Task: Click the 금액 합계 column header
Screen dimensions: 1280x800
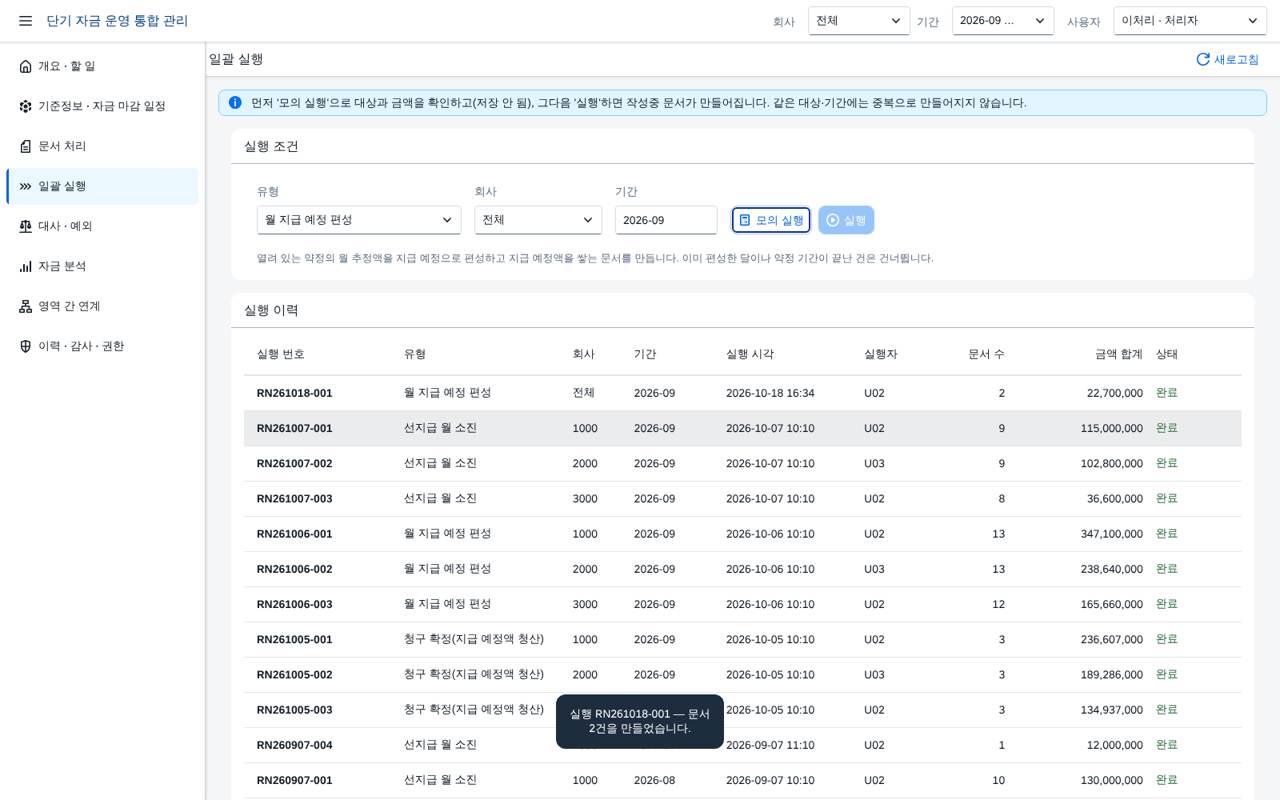Action: coord(1118,354)
